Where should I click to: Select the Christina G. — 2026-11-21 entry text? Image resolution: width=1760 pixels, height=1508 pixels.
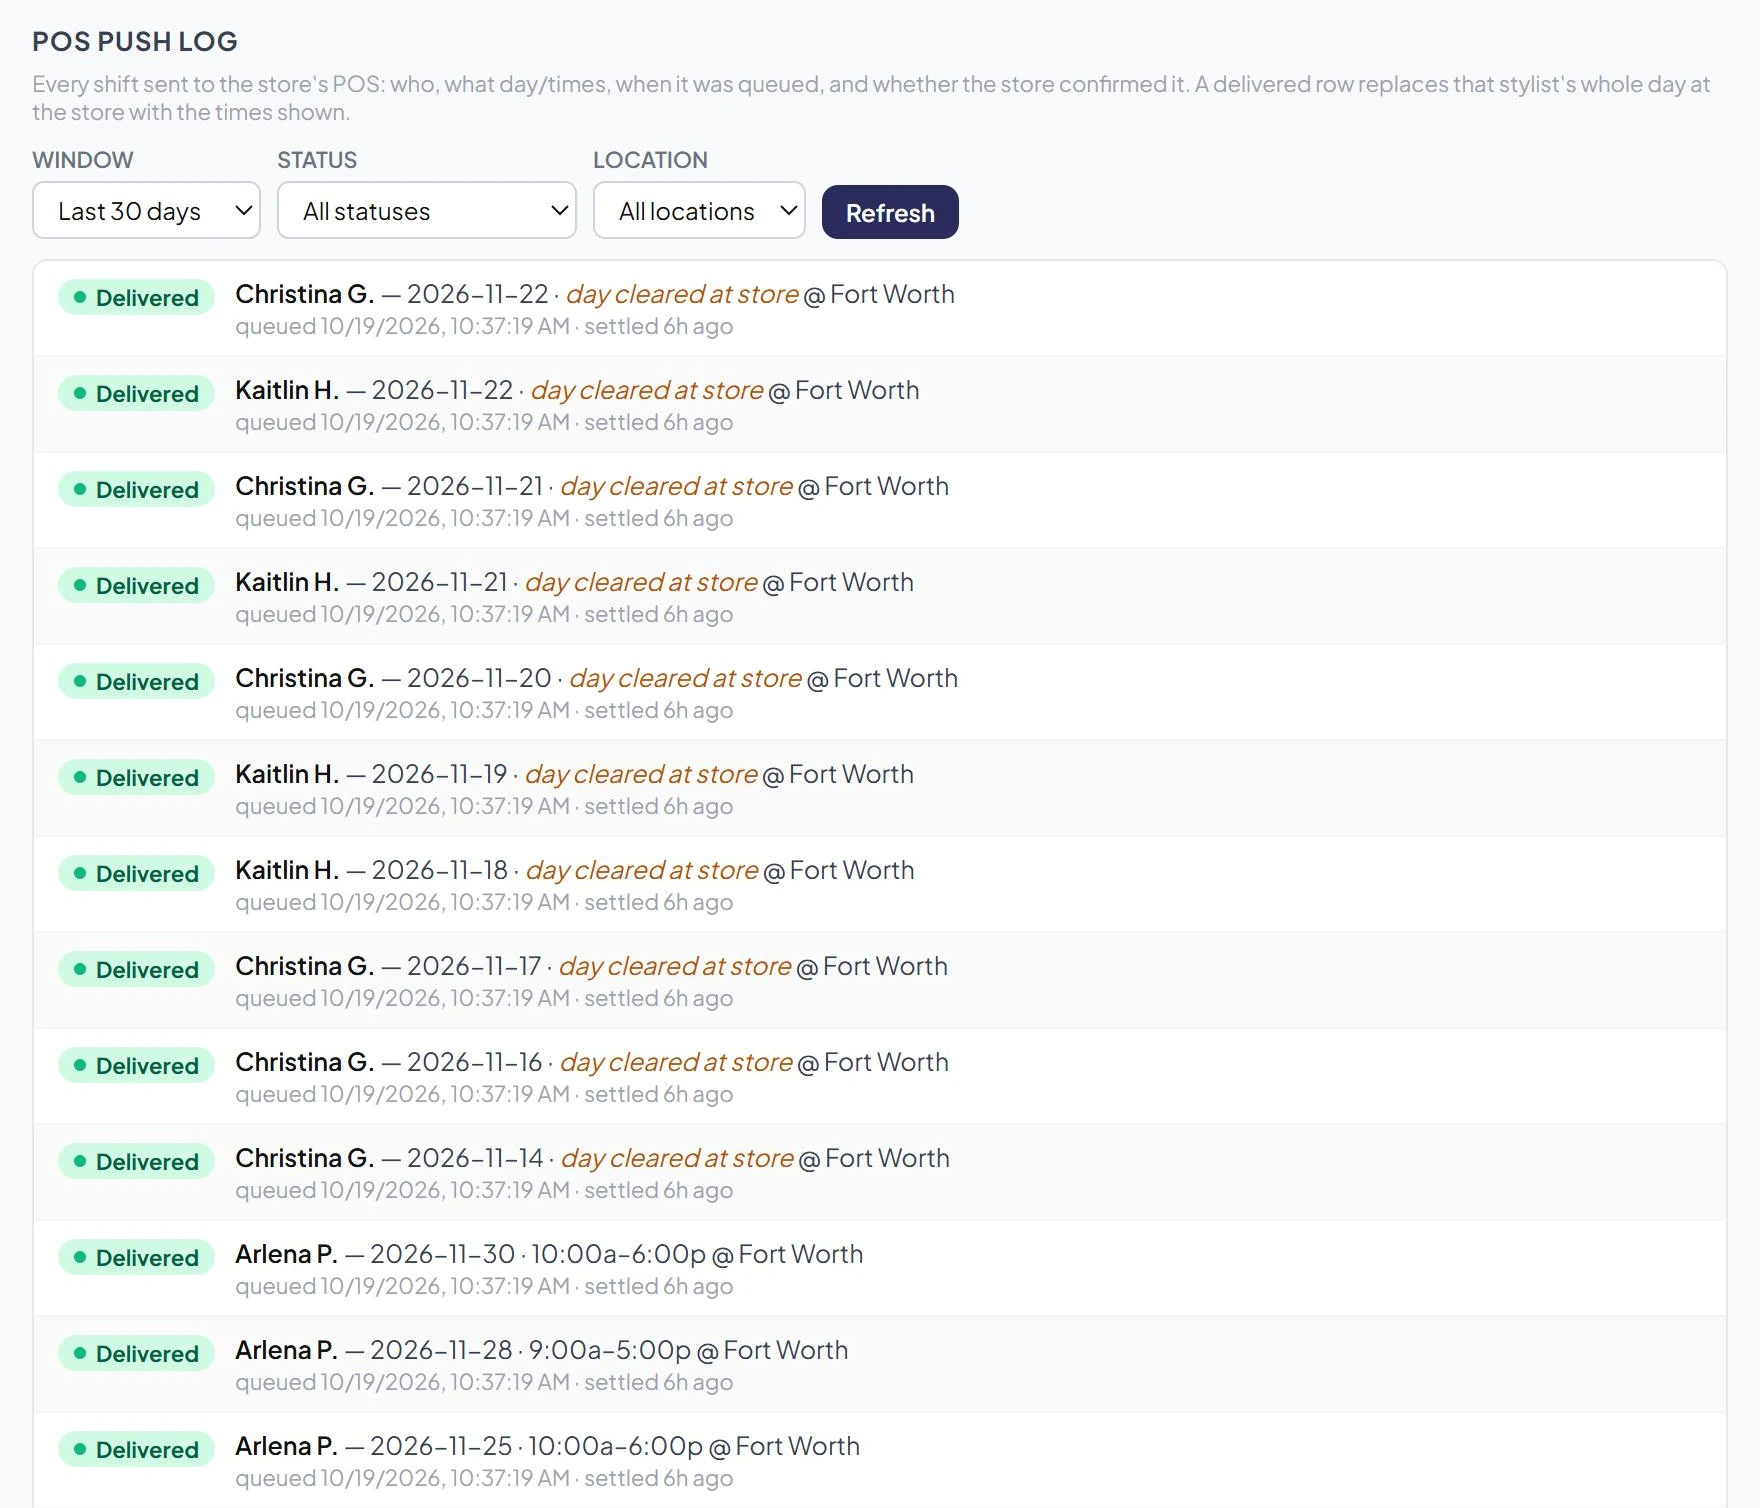tap(592, 487)
